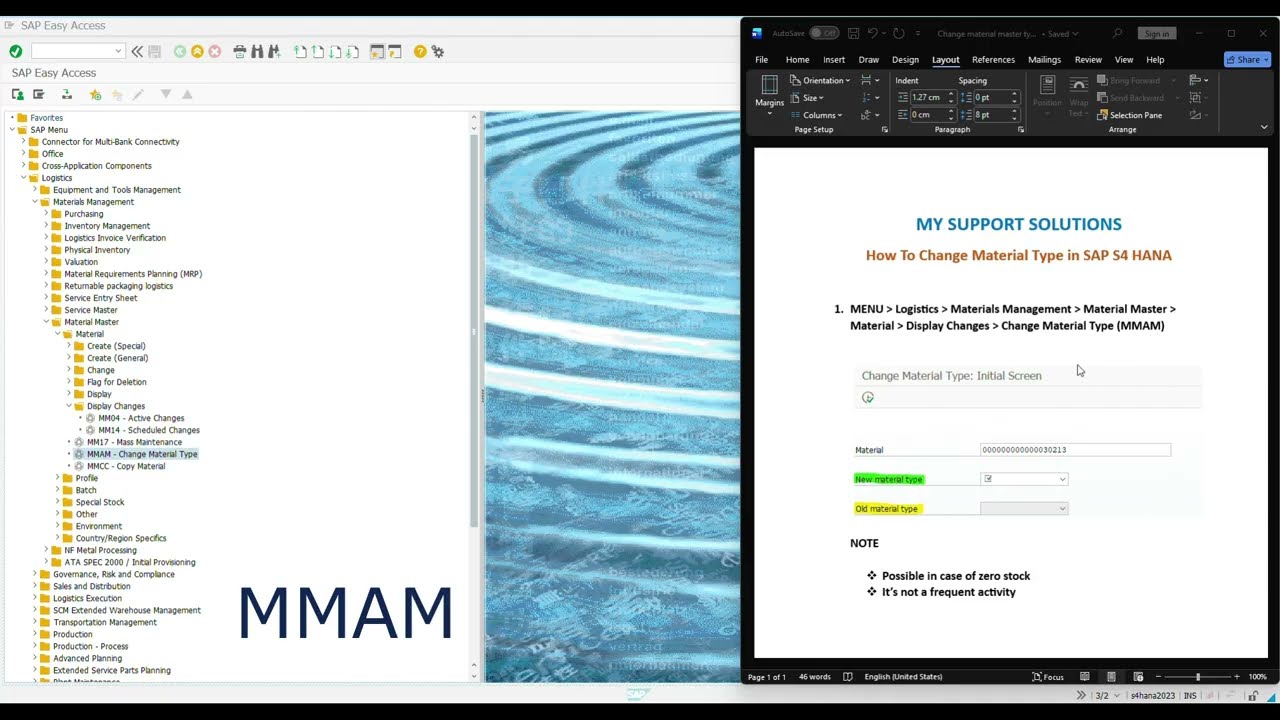1280x720 pixels.
Task: Open the Page Setup dialog launcher
Action: click(x=885, y=130)
